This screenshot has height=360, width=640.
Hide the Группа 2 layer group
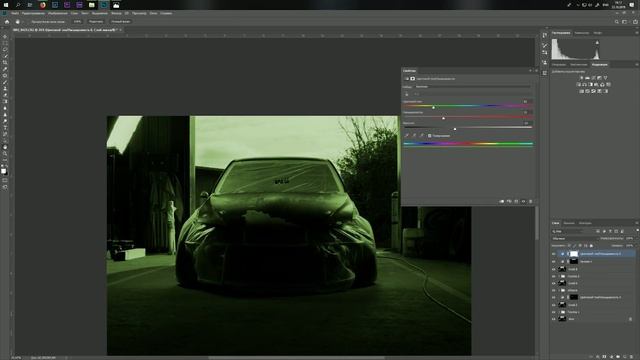[x=553, y=276]
